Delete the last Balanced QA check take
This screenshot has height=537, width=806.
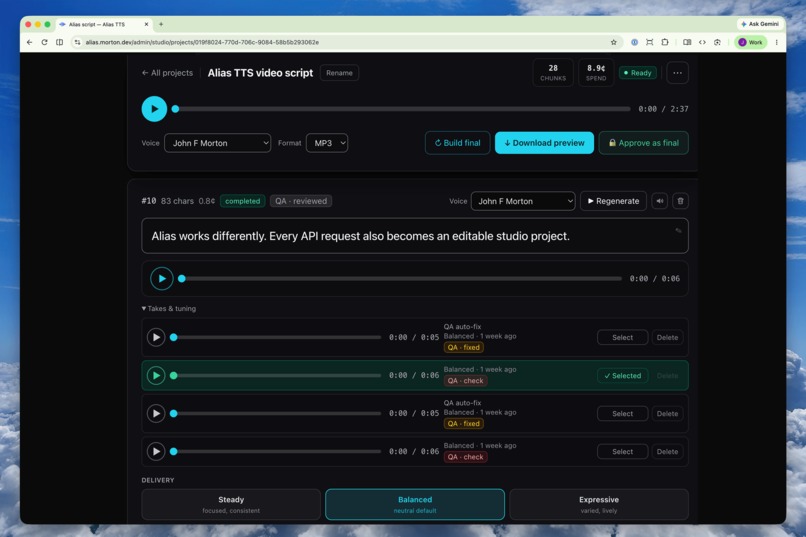click(667, 452)
